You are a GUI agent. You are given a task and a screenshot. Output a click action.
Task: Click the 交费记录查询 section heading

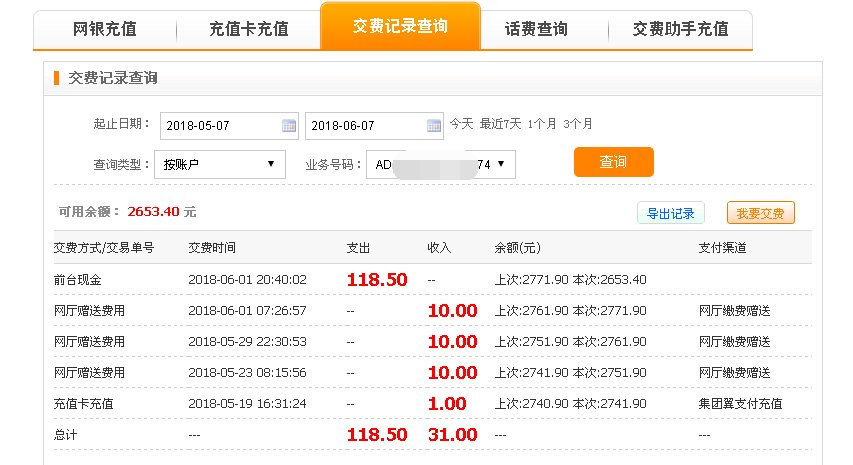113,78
